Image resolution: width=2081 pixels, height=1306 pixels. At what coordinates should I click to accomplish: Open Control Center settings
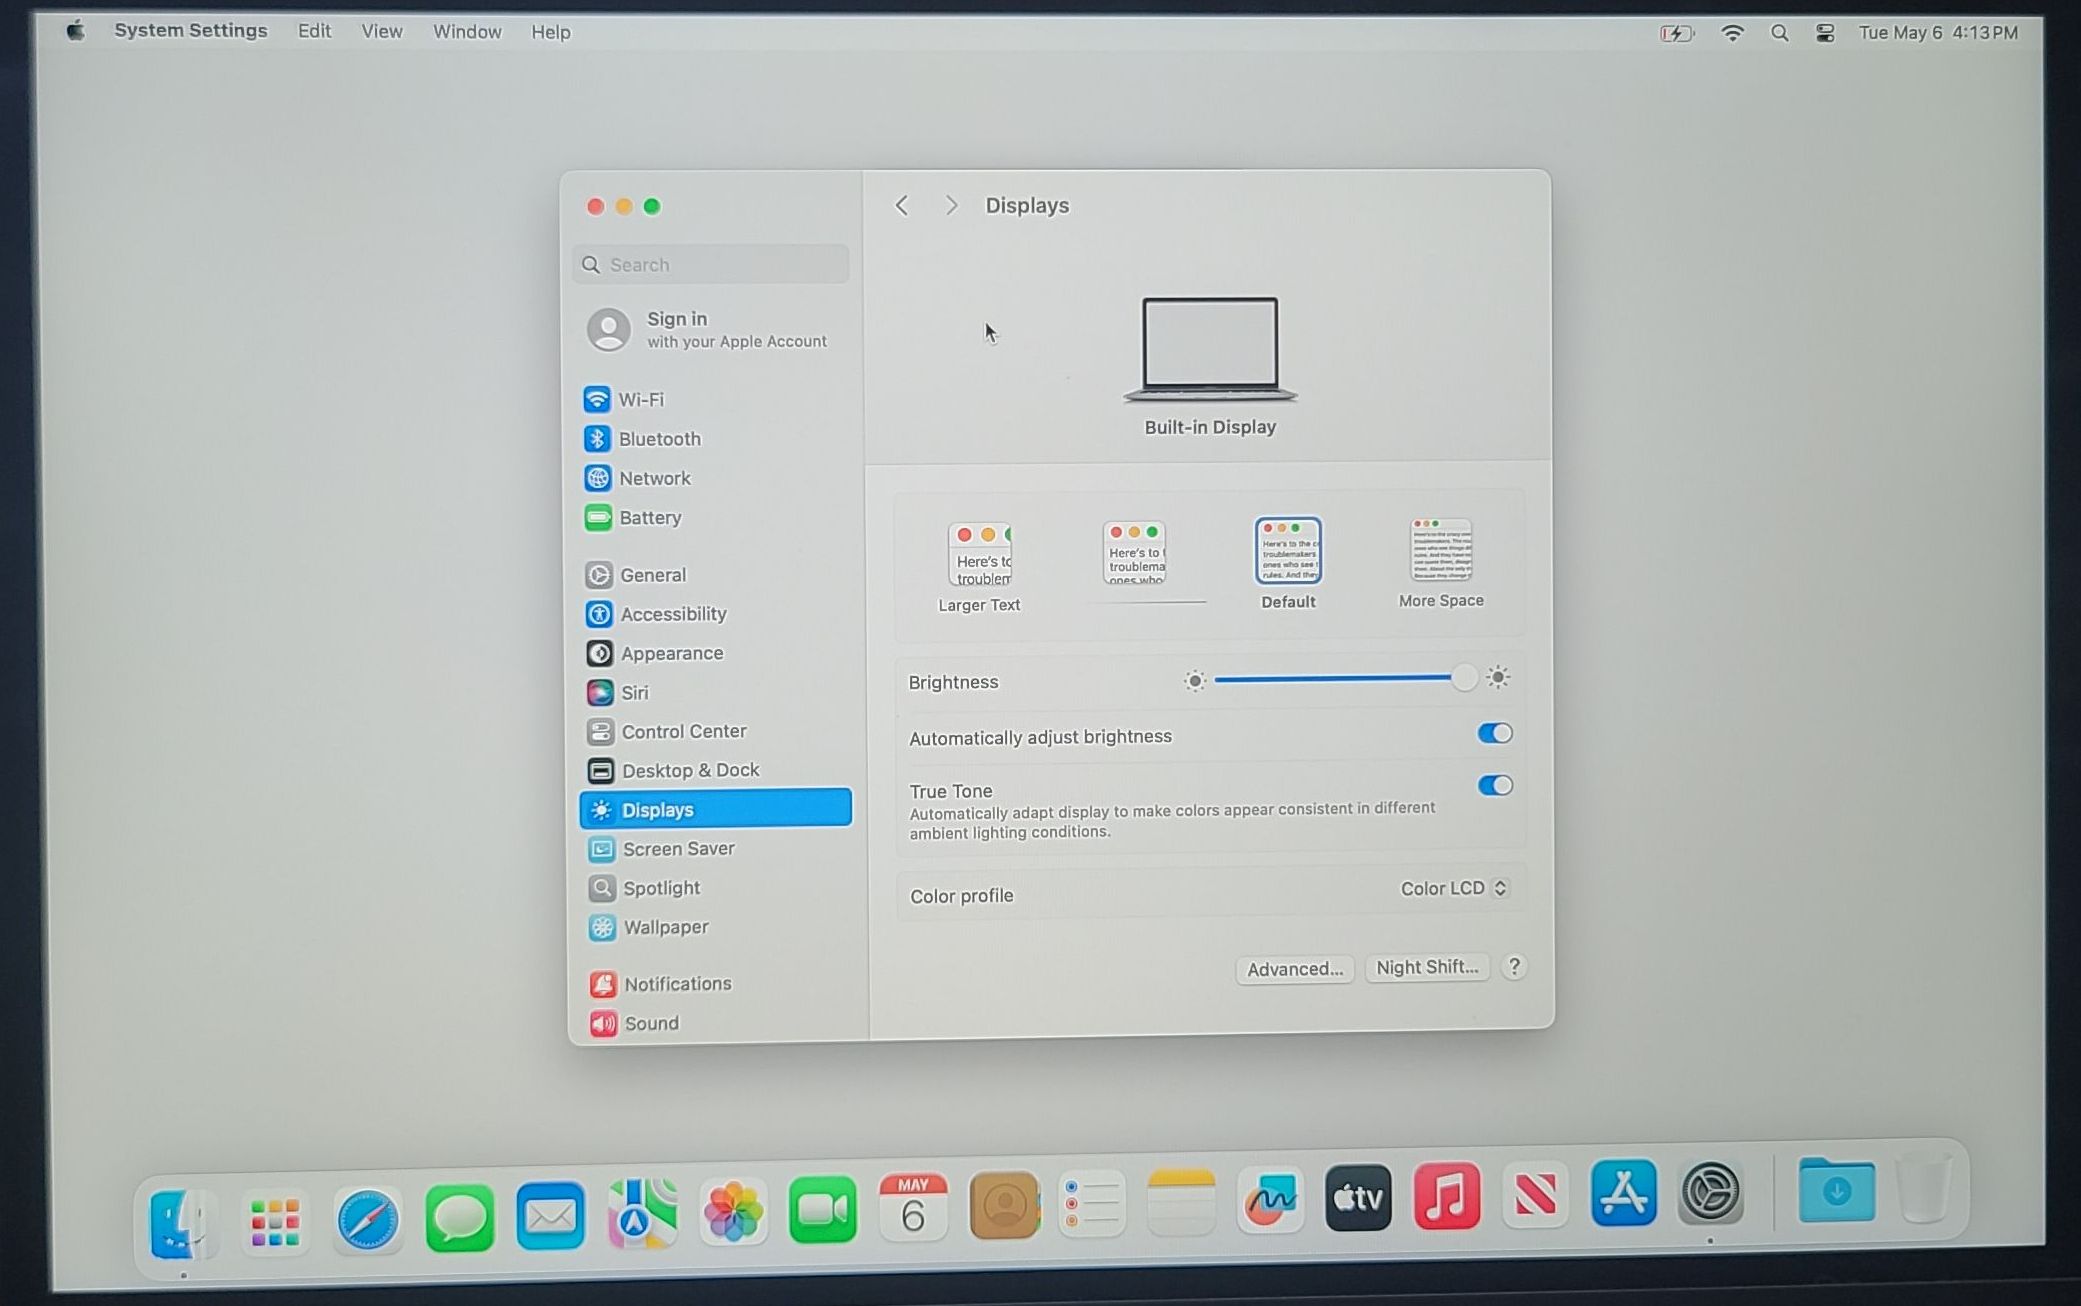(683, 732)
